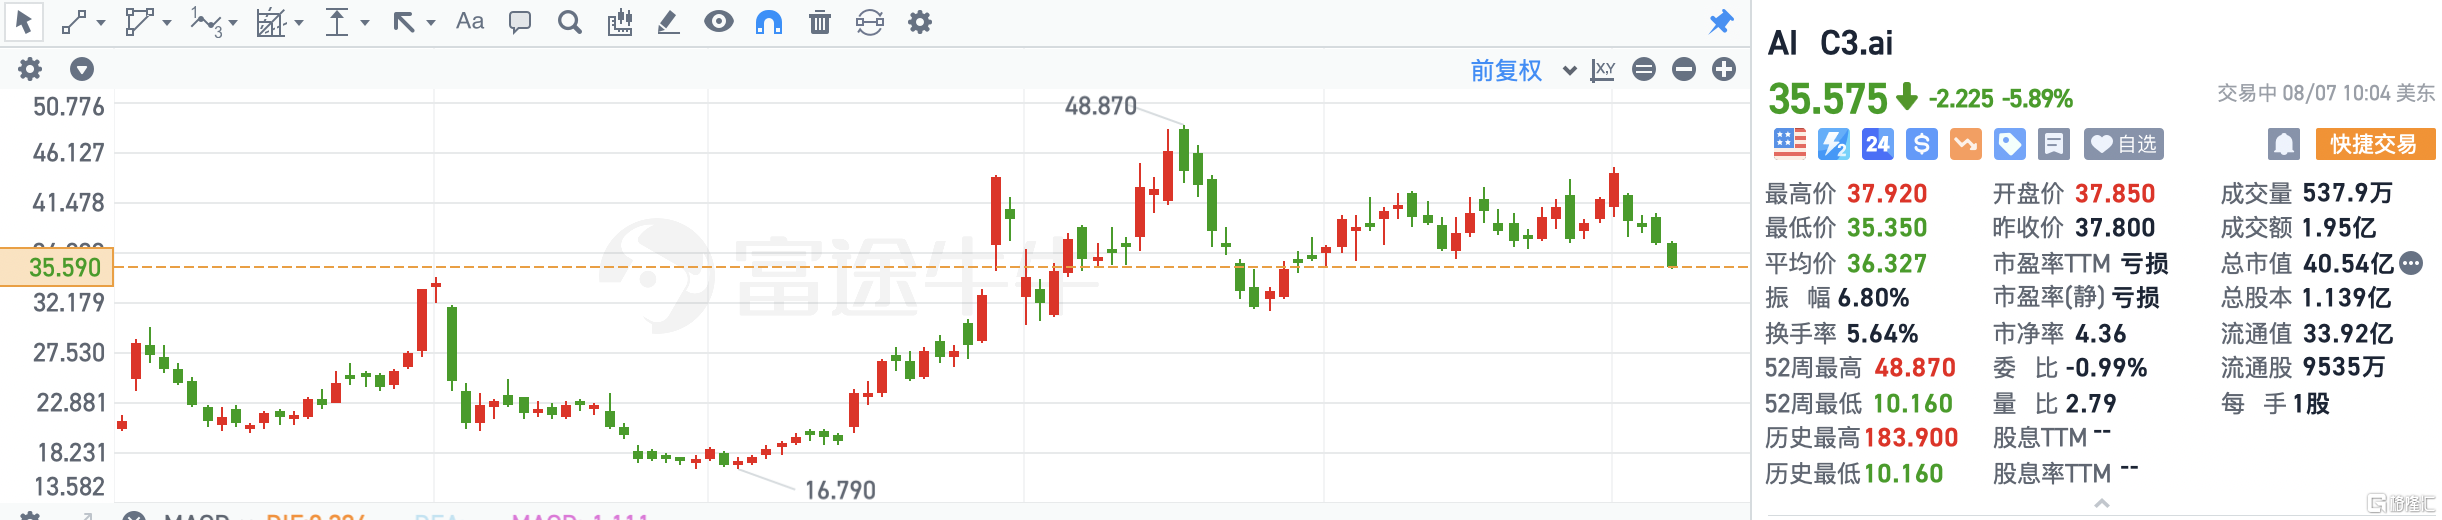Click the magnifier zoom tool
The height and width of the screenshot is (520, 2442).
570,22
